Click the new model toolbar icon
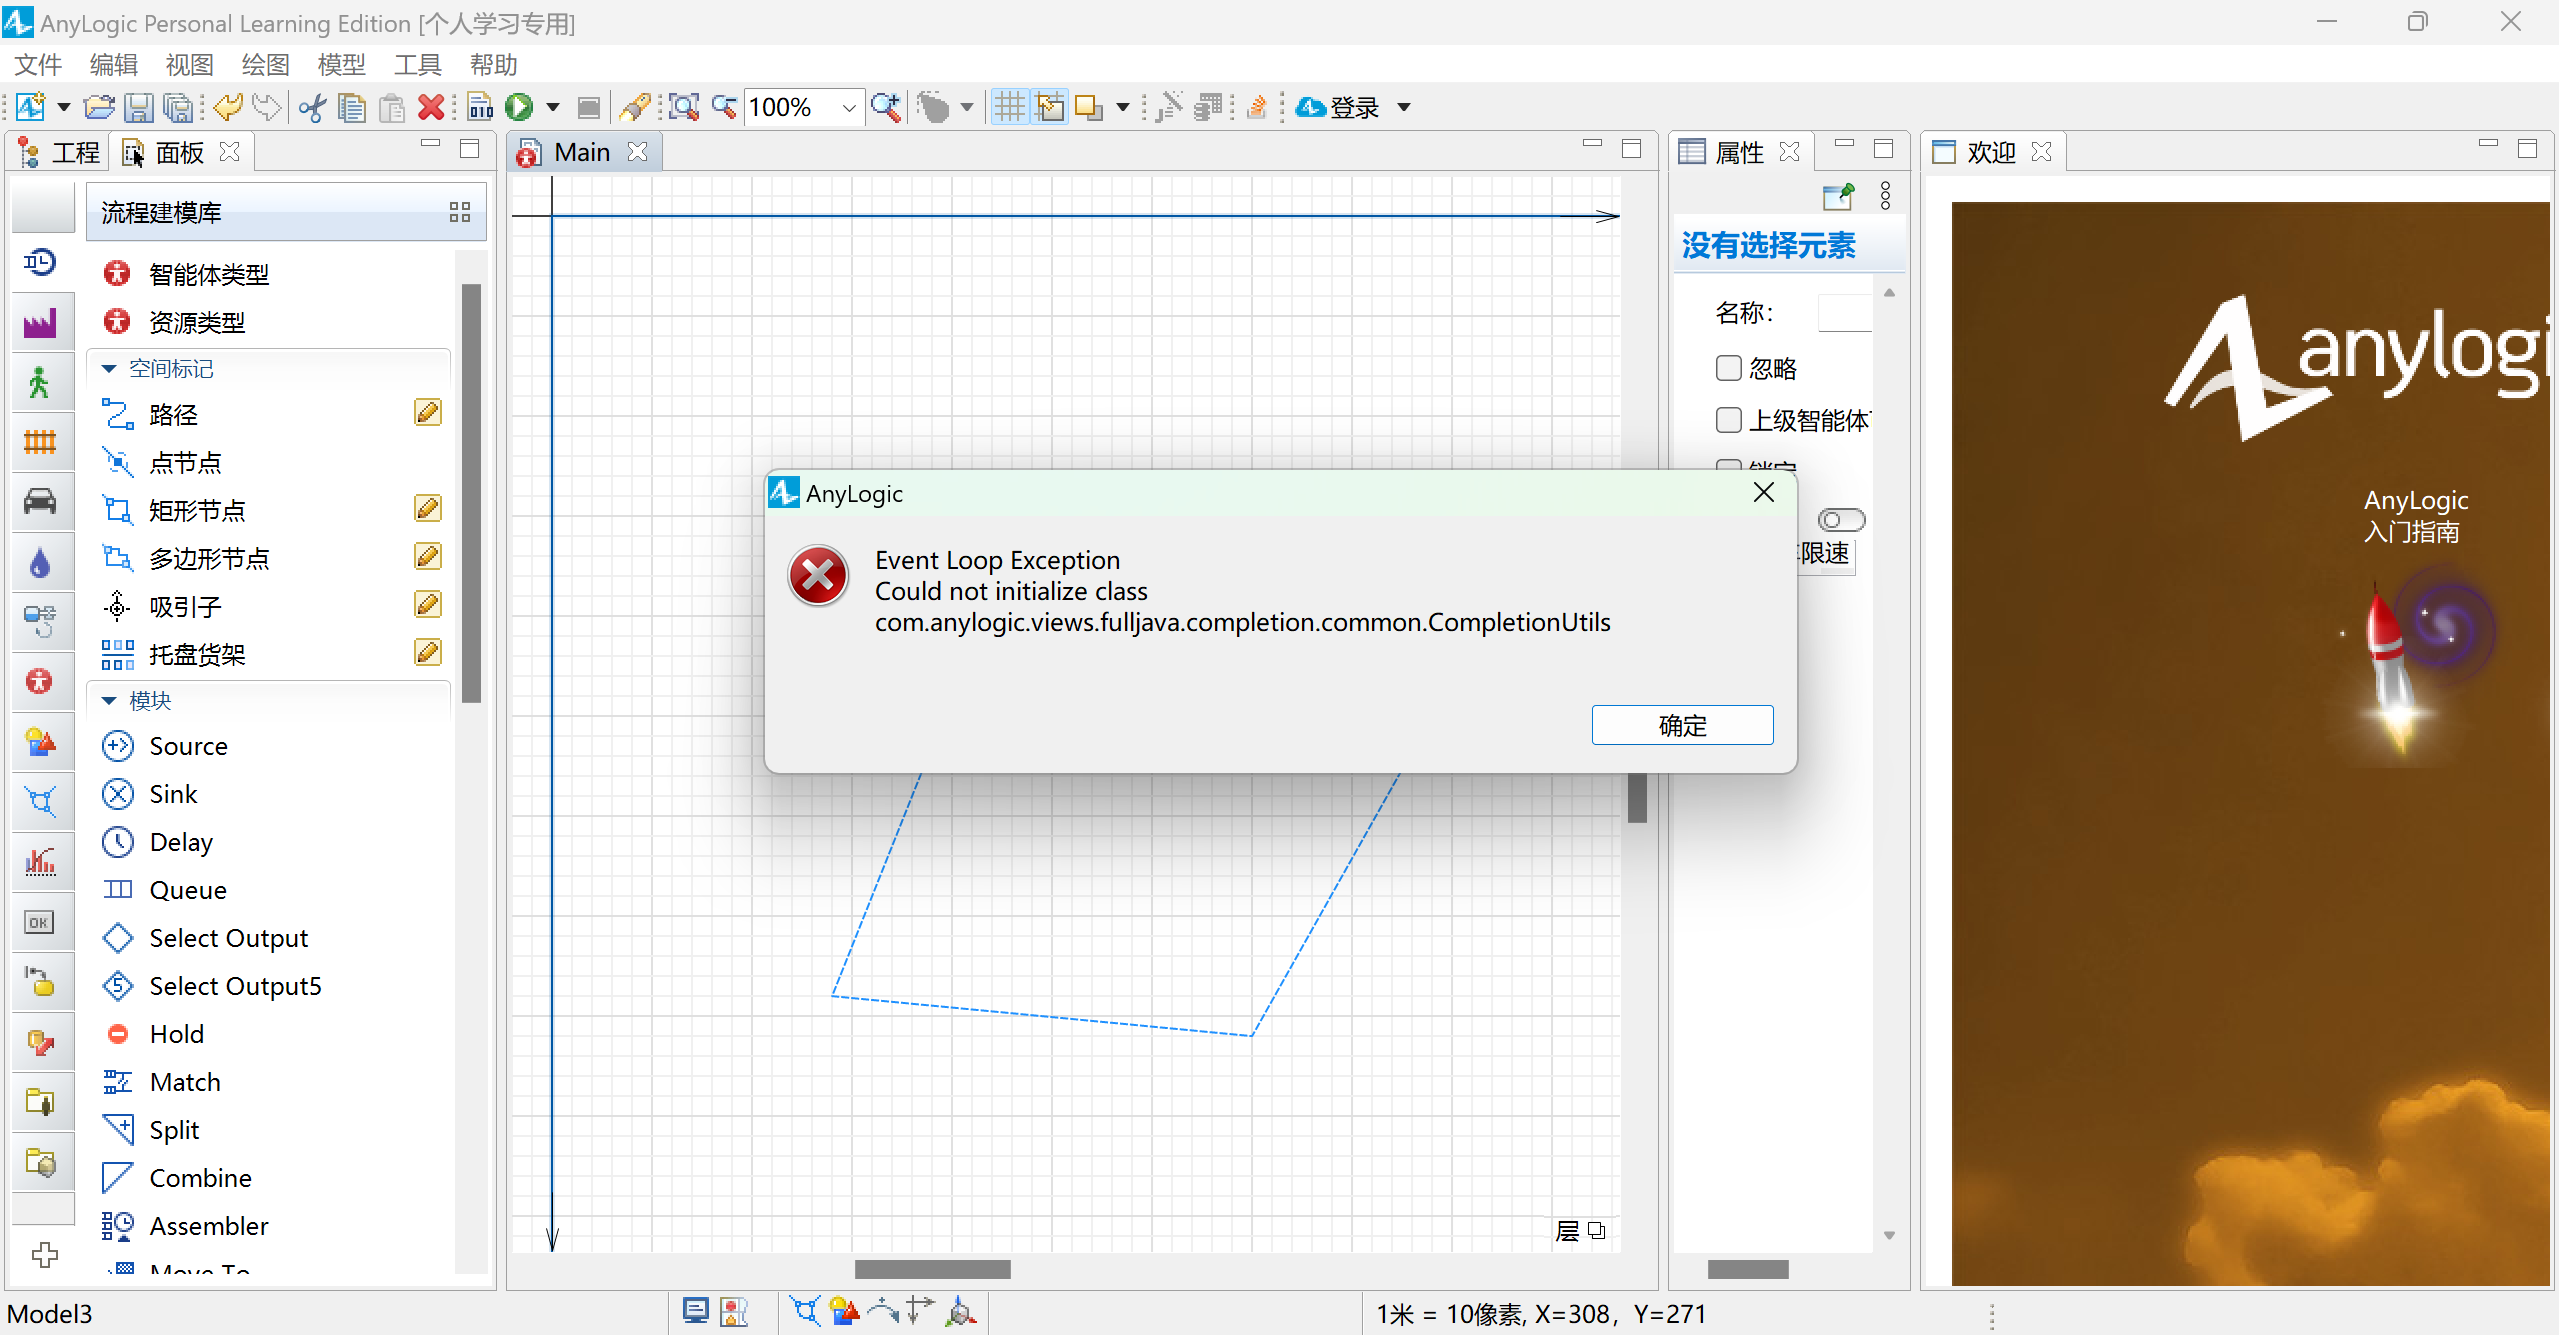Screen dimensions: 2559x1335 [30, 107]
